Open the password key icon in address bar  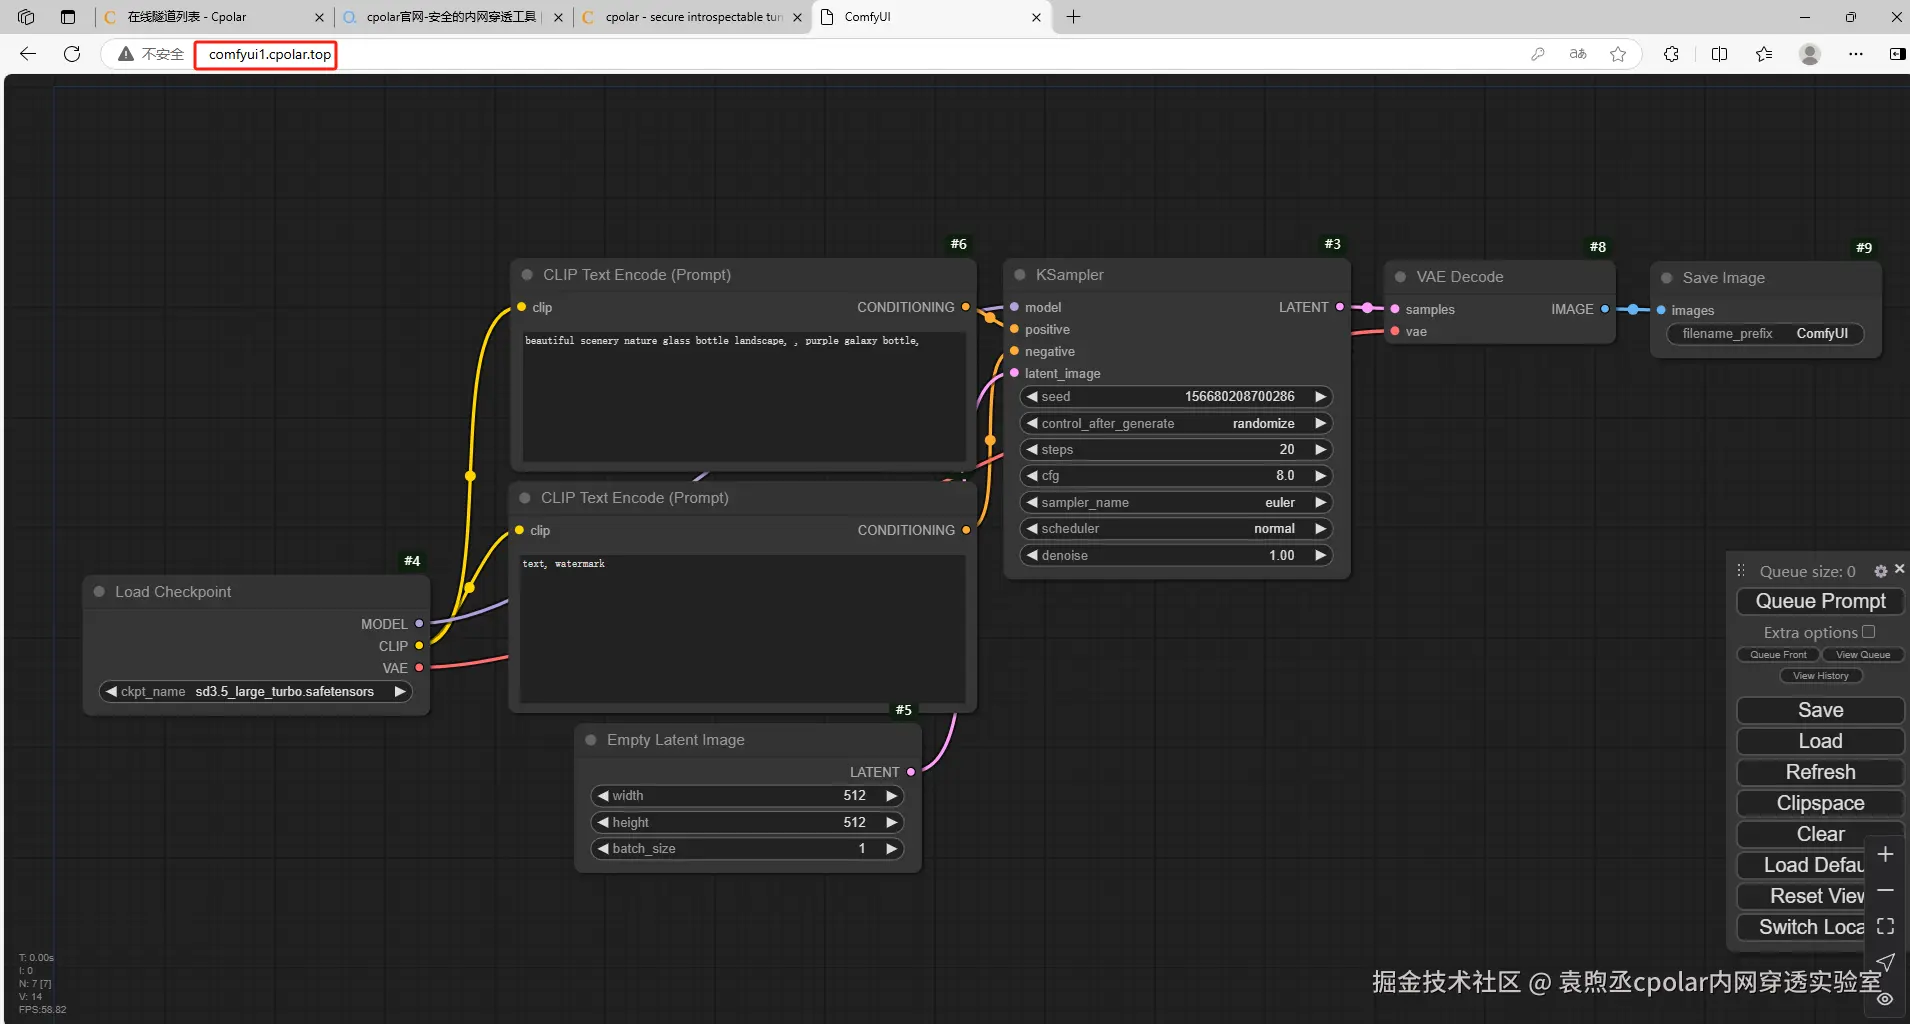[x=1538, y=54]
